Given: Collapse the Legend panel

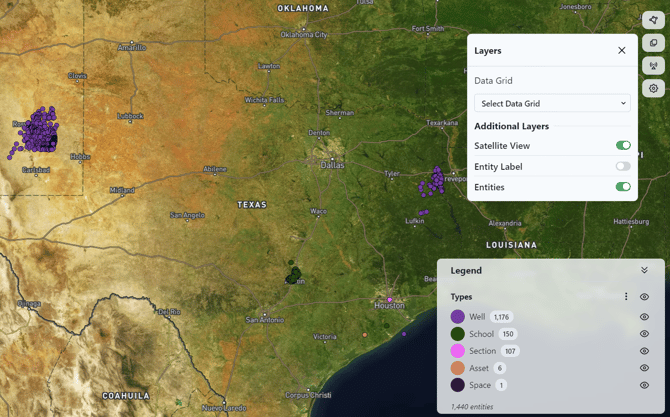Looking at the screenshot, I should coord(644,271).
